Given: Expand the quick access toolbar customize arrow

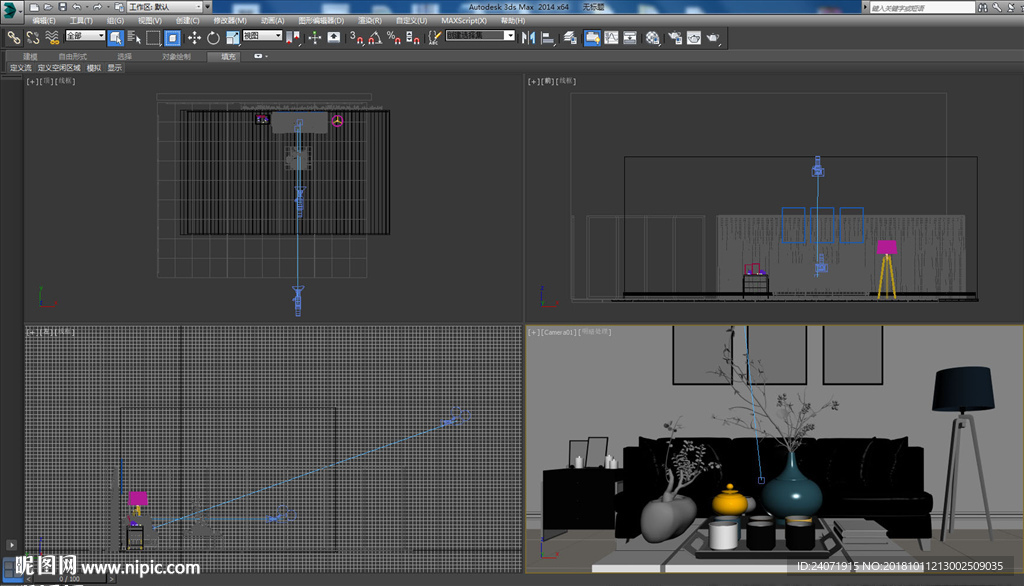Looking at the screenshot, I should [x=208, y=7].
